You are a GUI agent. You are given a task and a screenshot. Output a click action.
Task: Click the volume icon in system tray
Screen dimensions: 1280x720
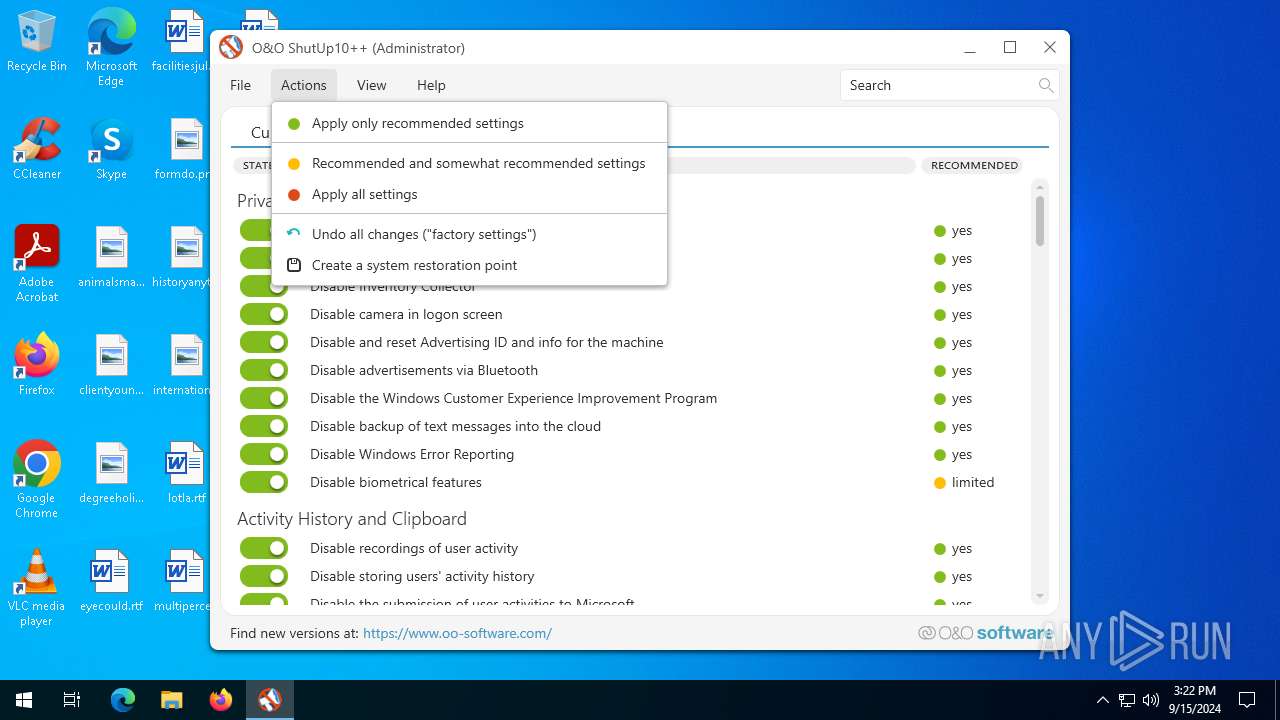click(1151, 700)
